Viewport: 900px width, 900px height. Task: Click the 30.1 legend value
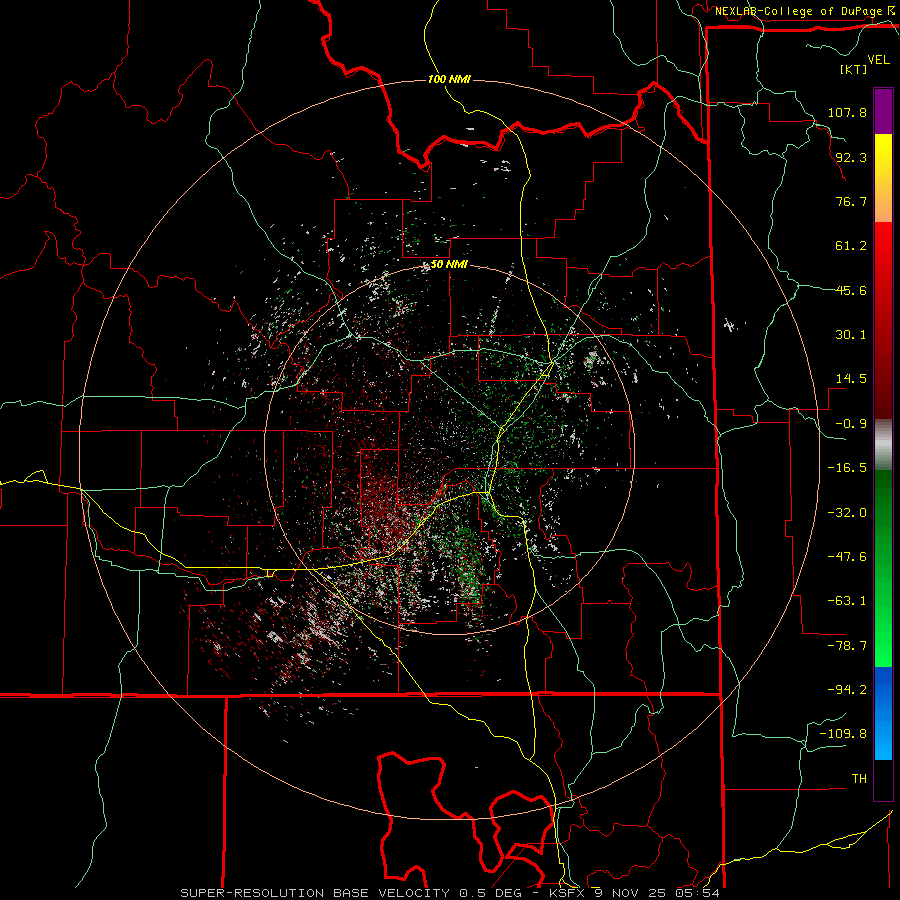pyautogui.click(x=851, y=335)
